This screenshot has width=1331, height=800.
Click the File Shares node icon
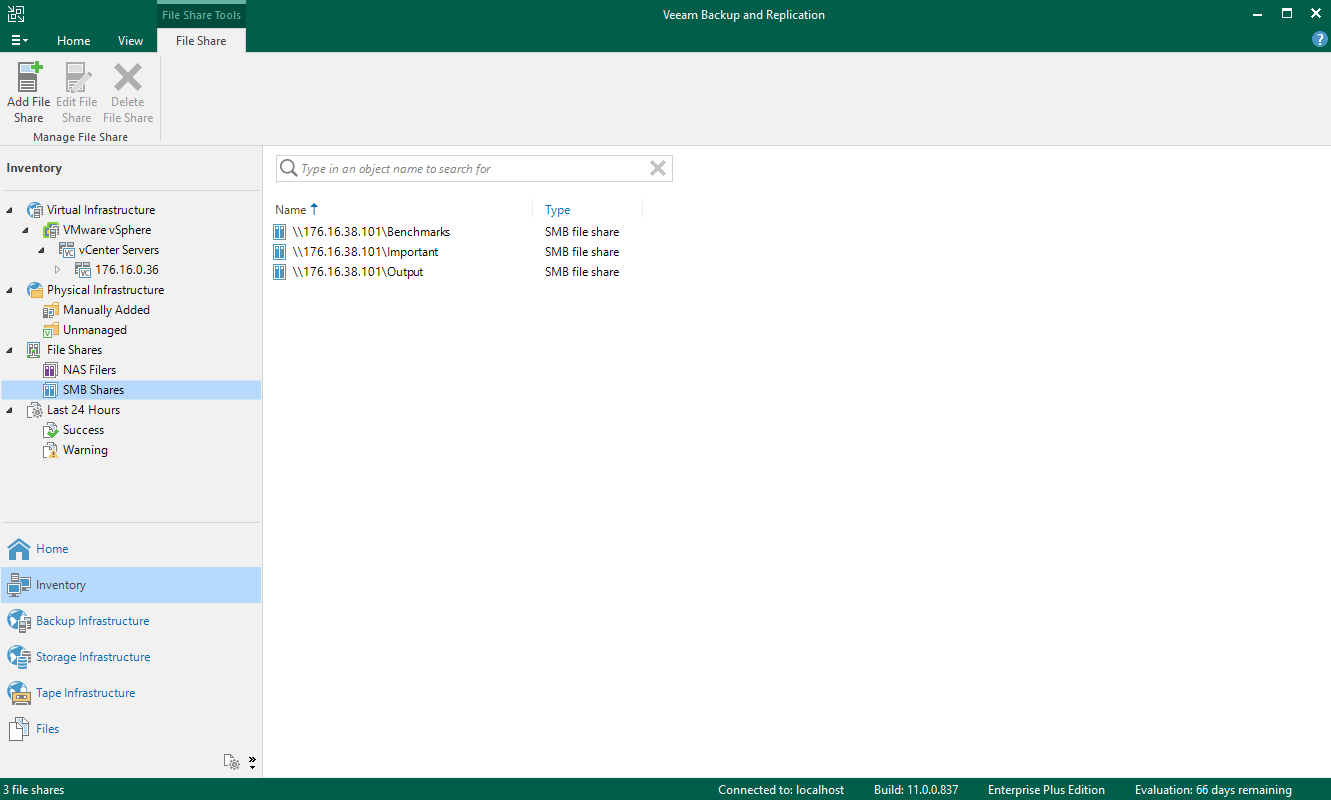pyautogui.click(x=35, y=350)
